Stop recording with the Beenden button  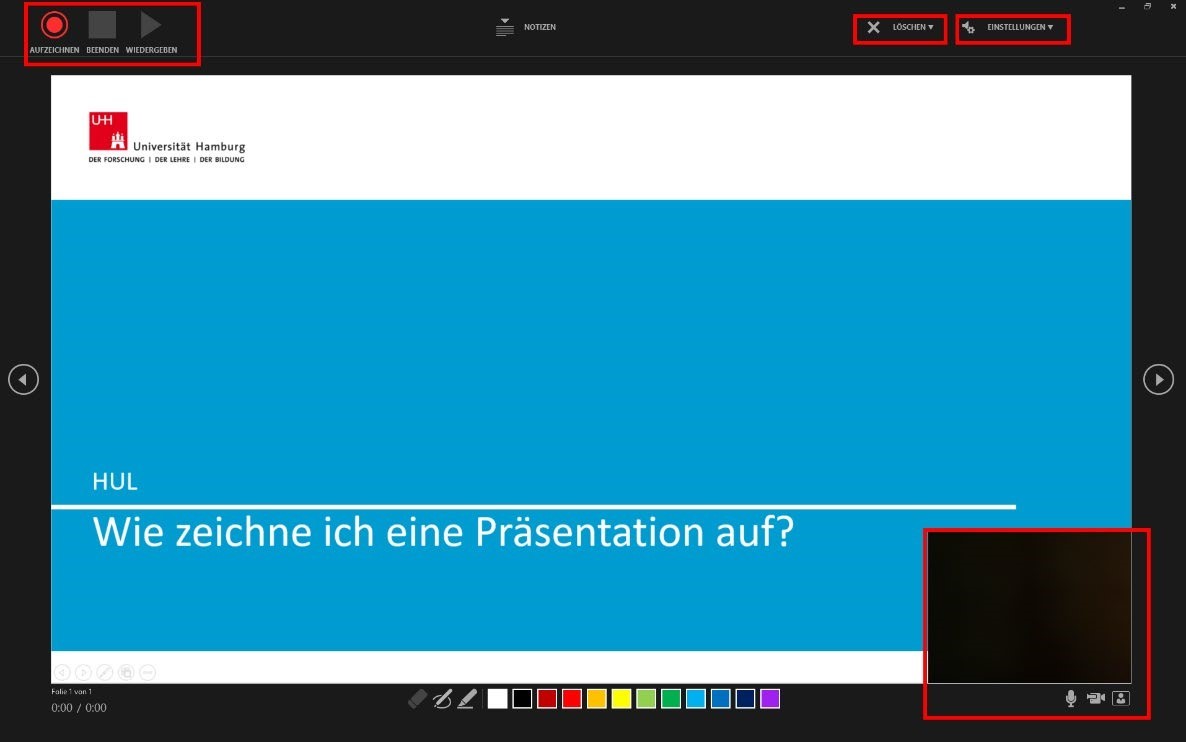pyautogui.click(x=102, y=26)
